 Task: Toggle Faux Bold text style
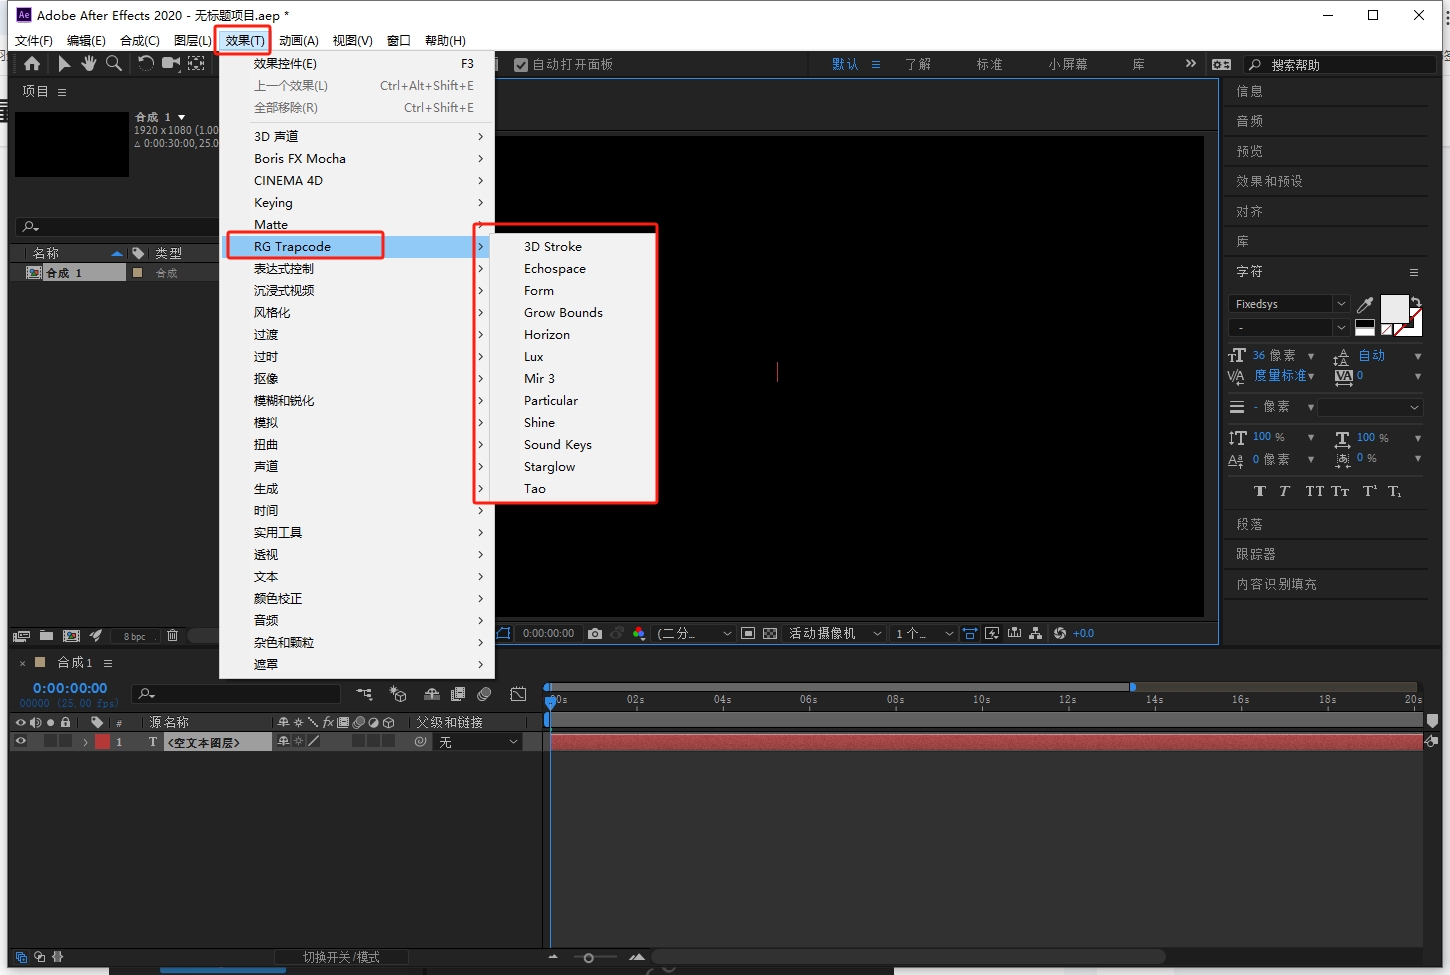1259,491
